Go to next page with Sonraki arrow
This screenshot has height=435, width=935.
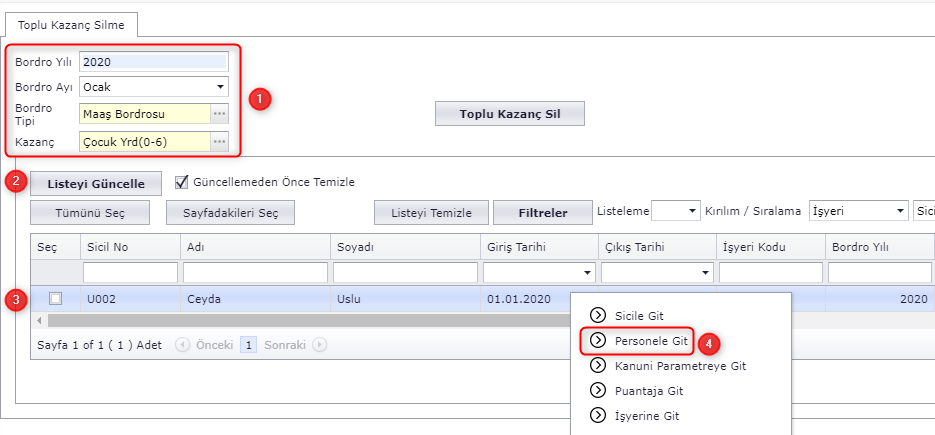[319, 345]
